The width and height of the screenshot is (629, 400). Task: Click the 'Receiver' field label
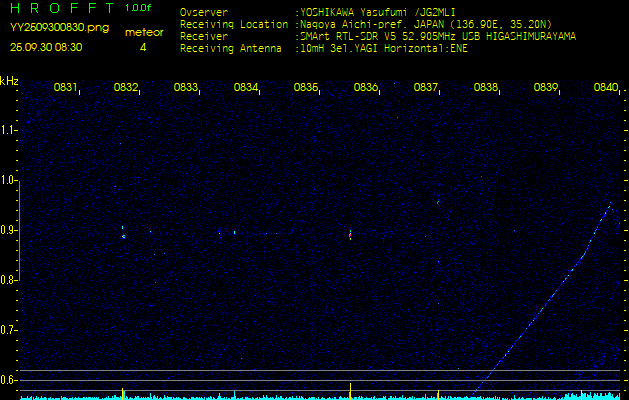click(x=204, y=37)
